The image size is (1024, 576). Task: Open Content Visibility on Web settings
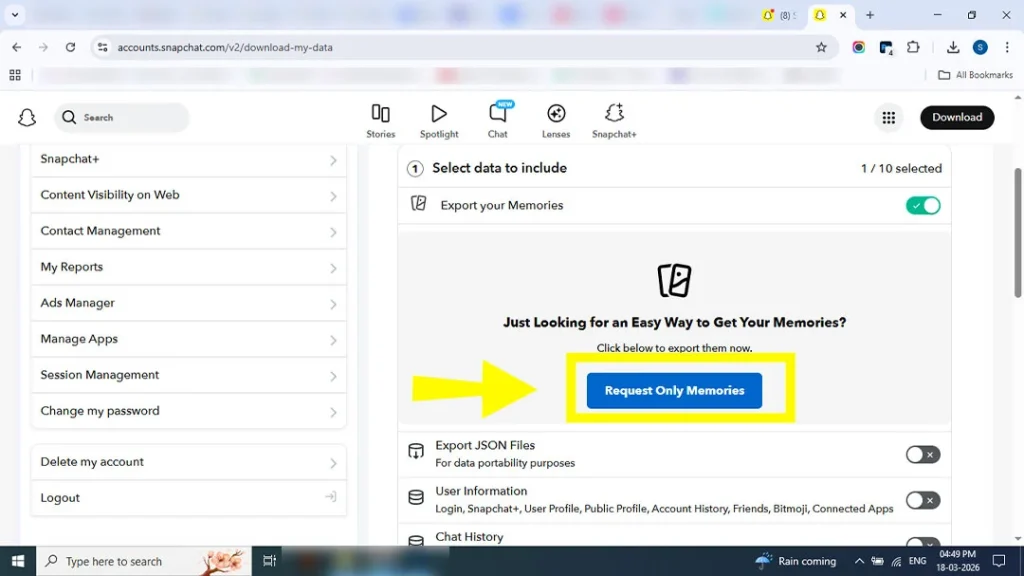pyautogui.click(x=188, y=195)
